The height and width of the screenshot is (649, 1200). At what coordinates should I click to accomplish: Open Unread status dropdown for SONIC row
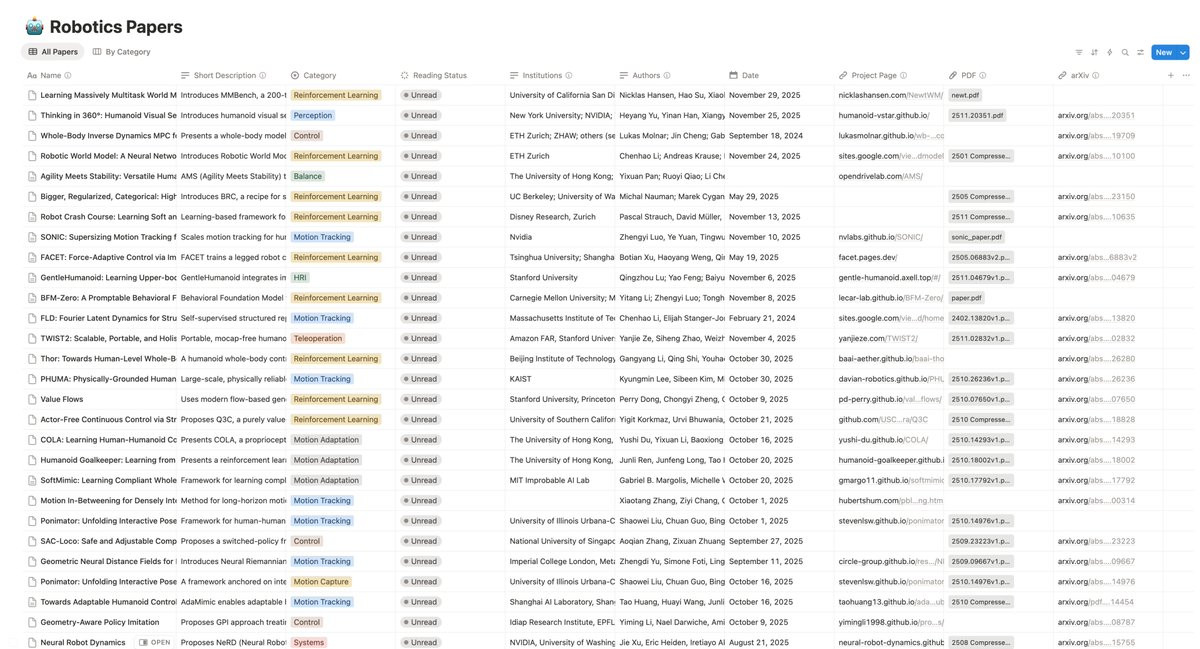pyautogui.click(x=422, y=237)
